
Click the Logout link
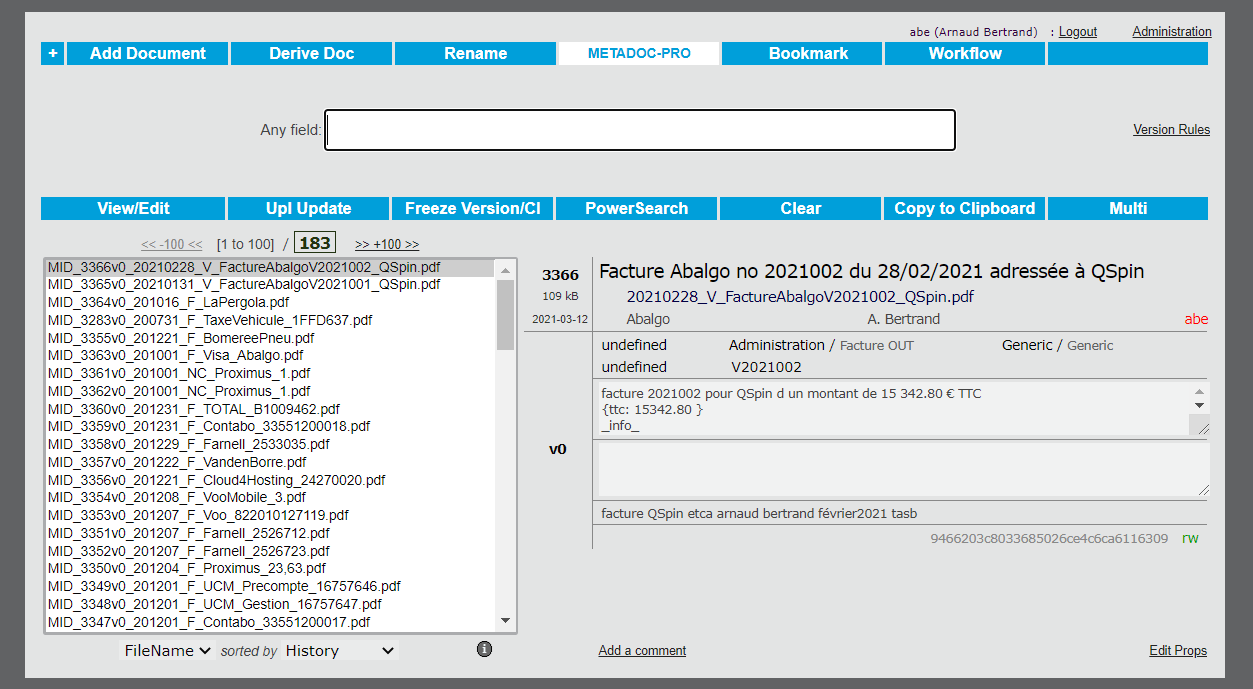click(1077, 32)
